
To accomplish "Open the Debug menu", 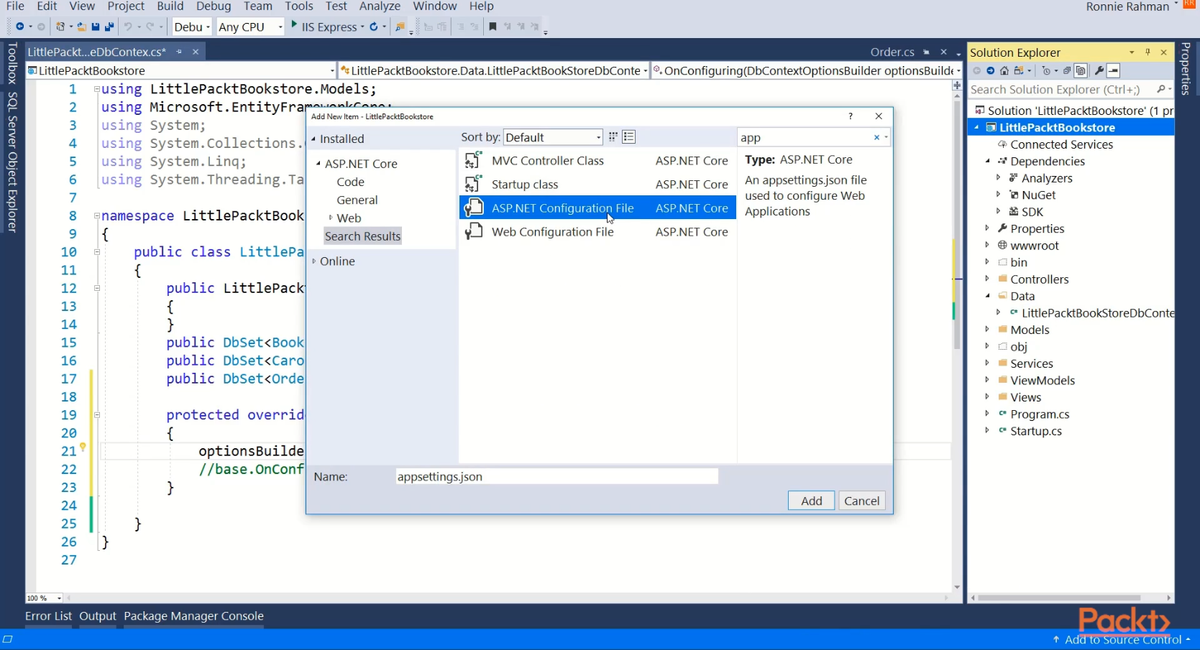I will coord(214,6).
